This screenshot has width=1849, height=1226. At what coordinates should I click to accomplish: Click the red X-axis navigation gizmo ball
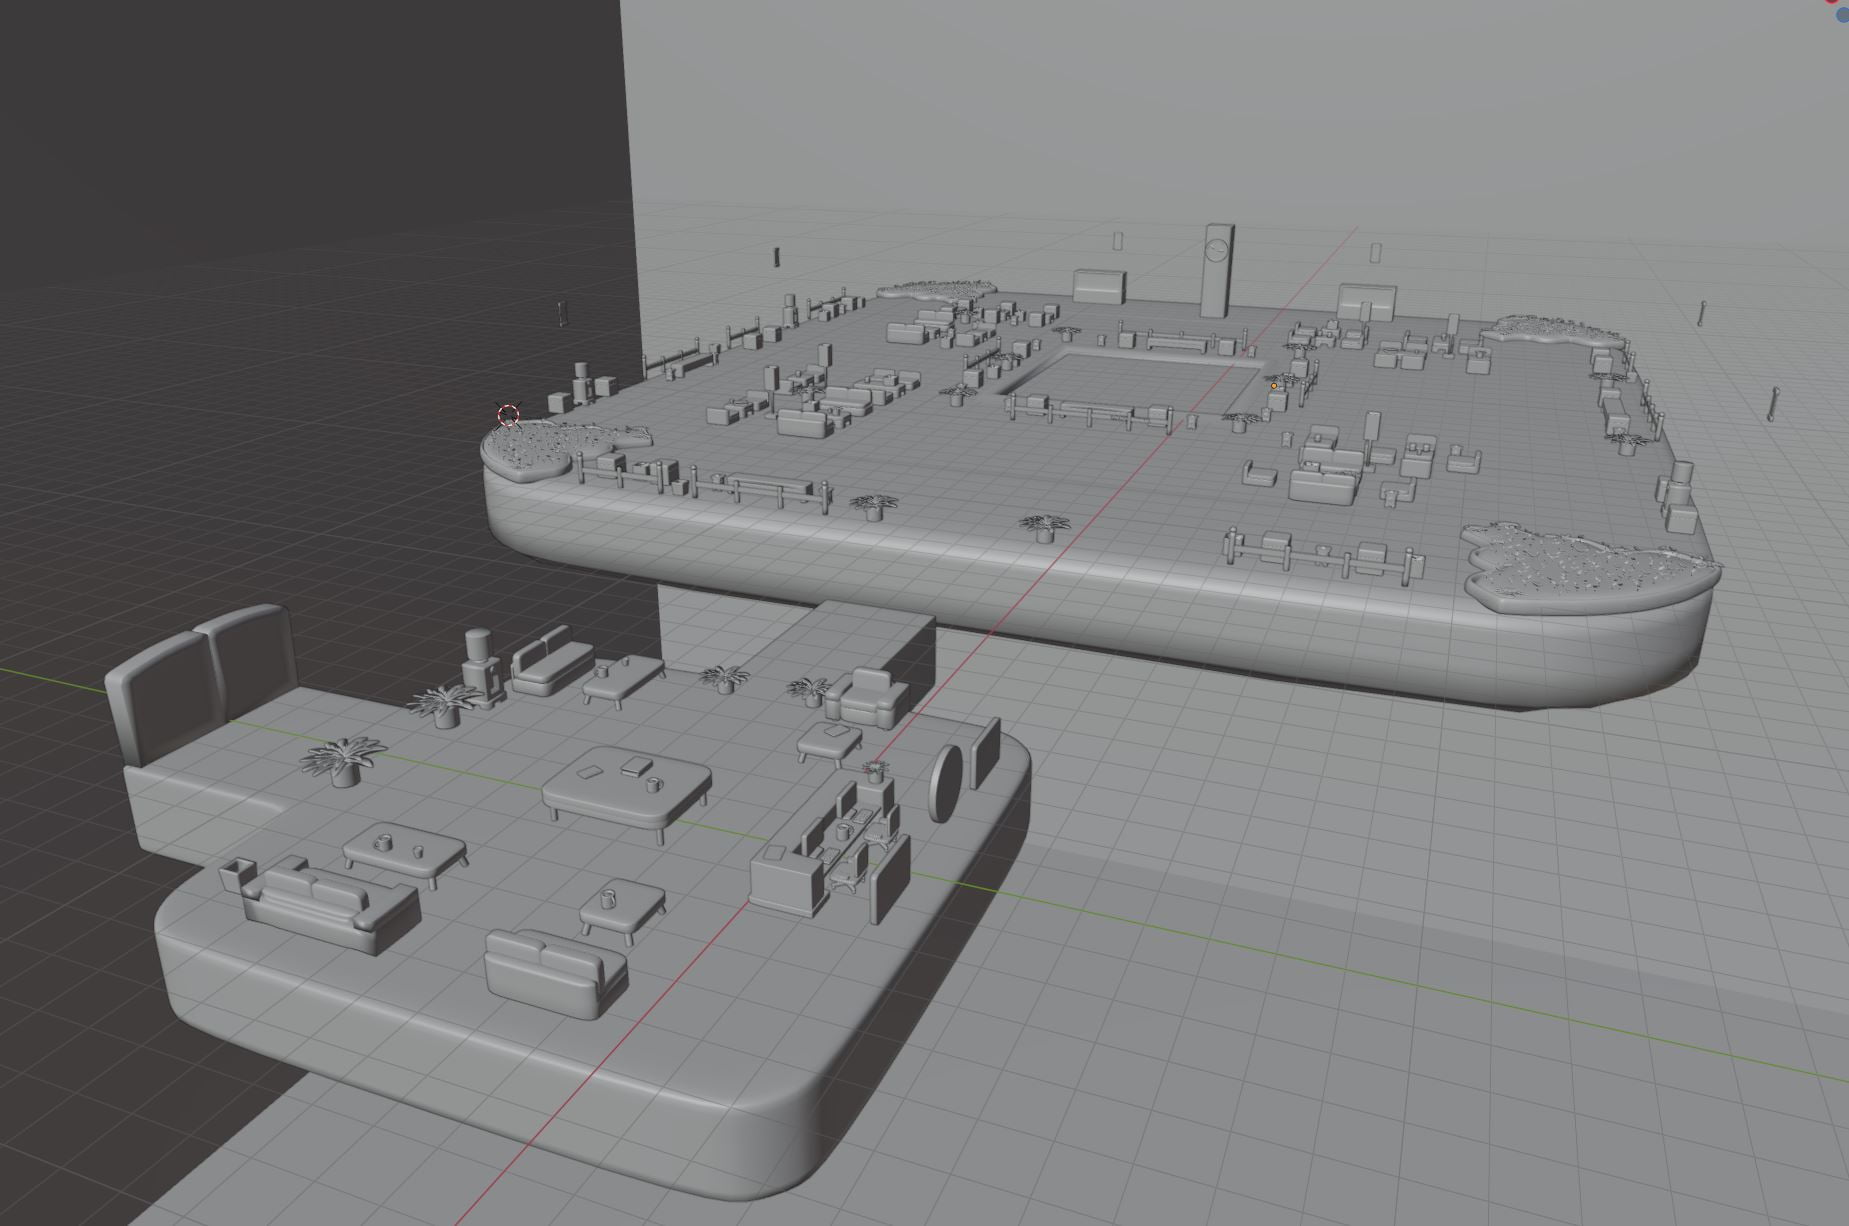(1832, 2)
